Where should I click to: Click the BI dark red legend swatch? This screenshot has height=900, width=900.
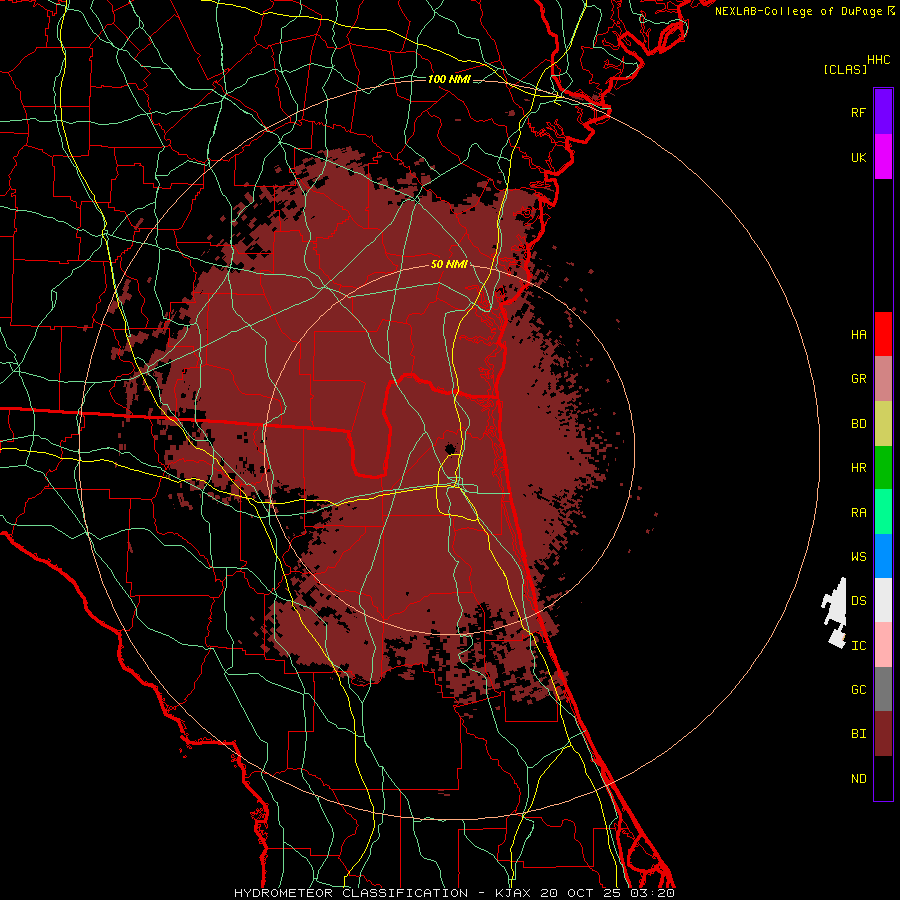(x=883, y=734)
